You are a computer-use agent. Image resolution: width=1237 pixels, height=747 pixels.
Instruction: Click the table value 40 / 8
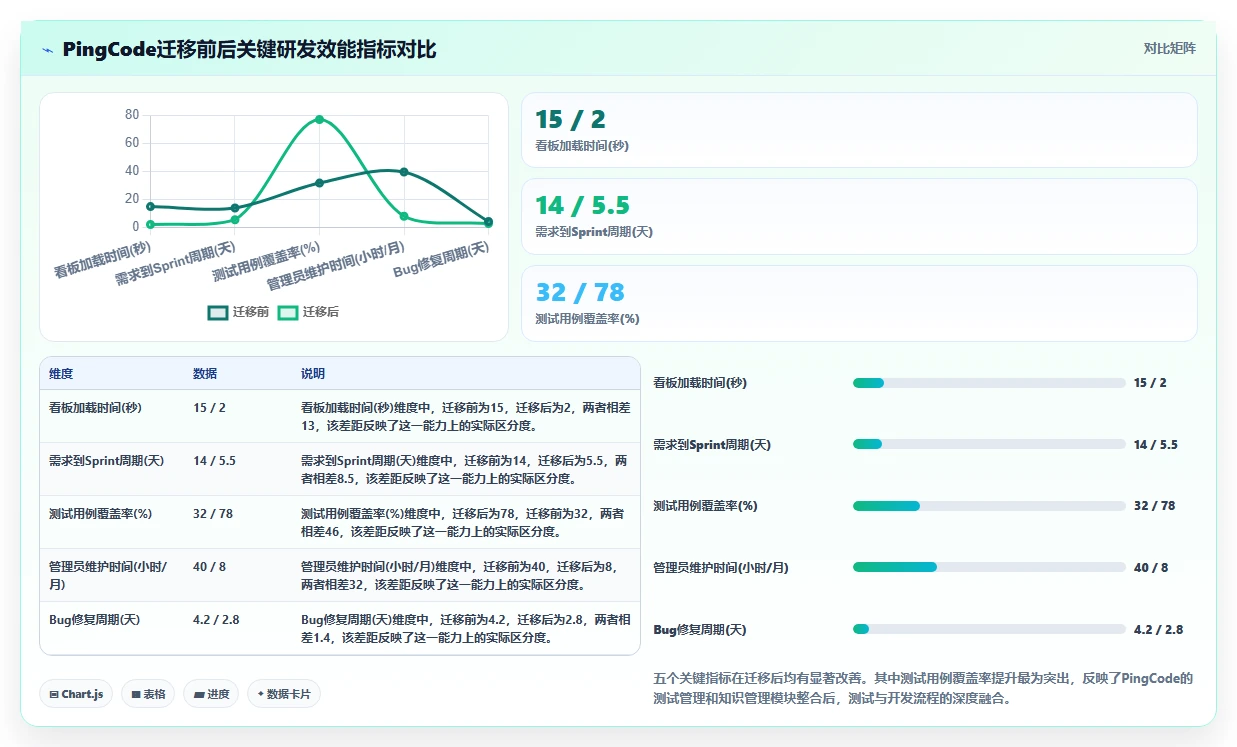pyautogui.click(x=209, y=567)
